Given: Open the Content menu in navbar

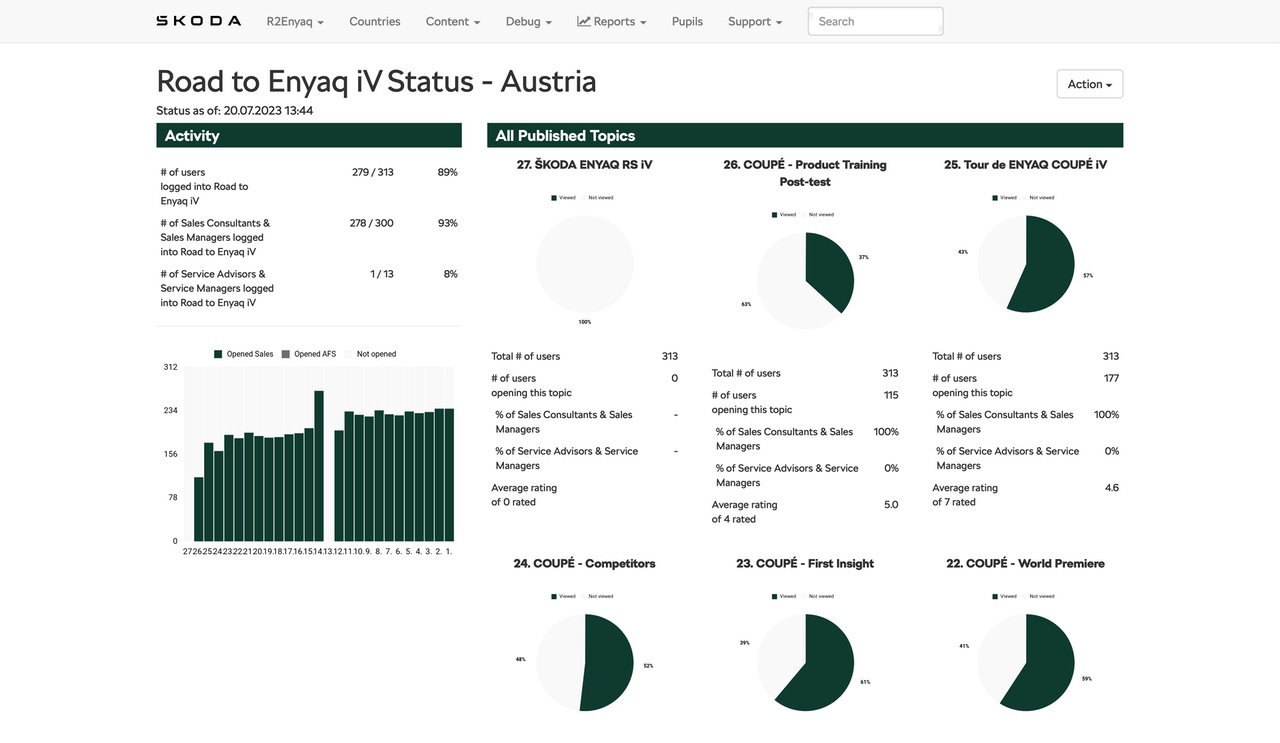Looking at the screenshot, I should tap(452, 21).
